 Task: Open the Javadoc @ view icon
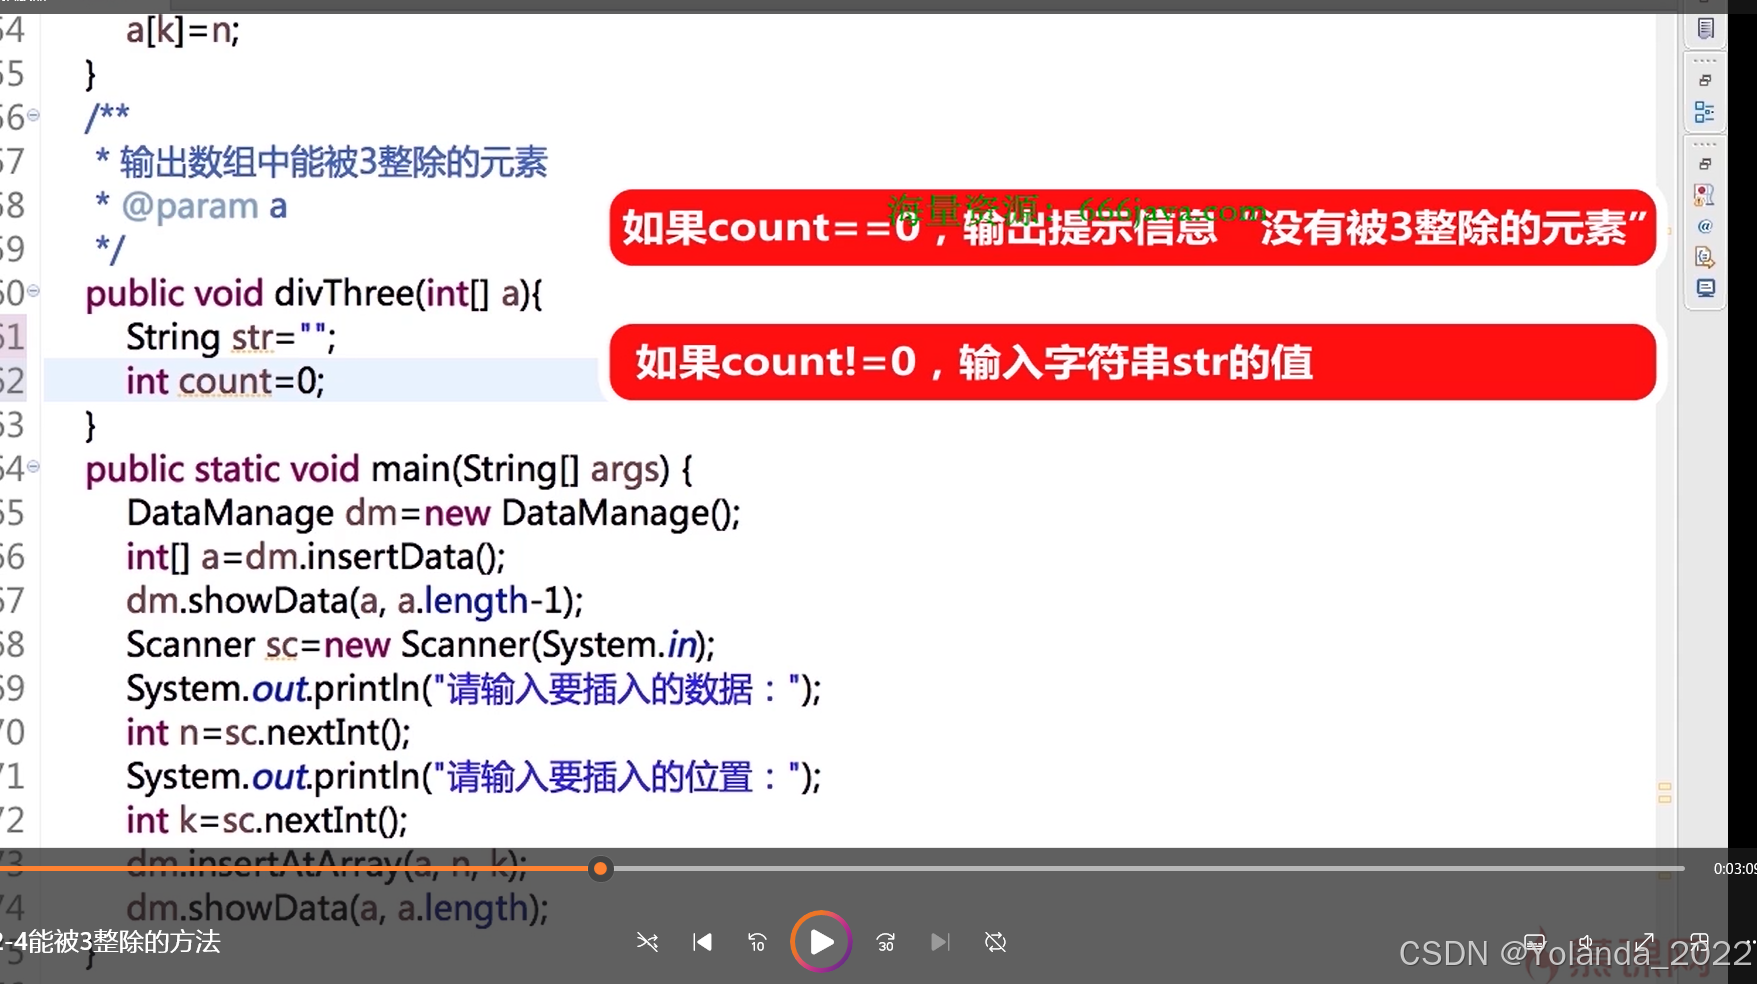[x=1705, y=226]
